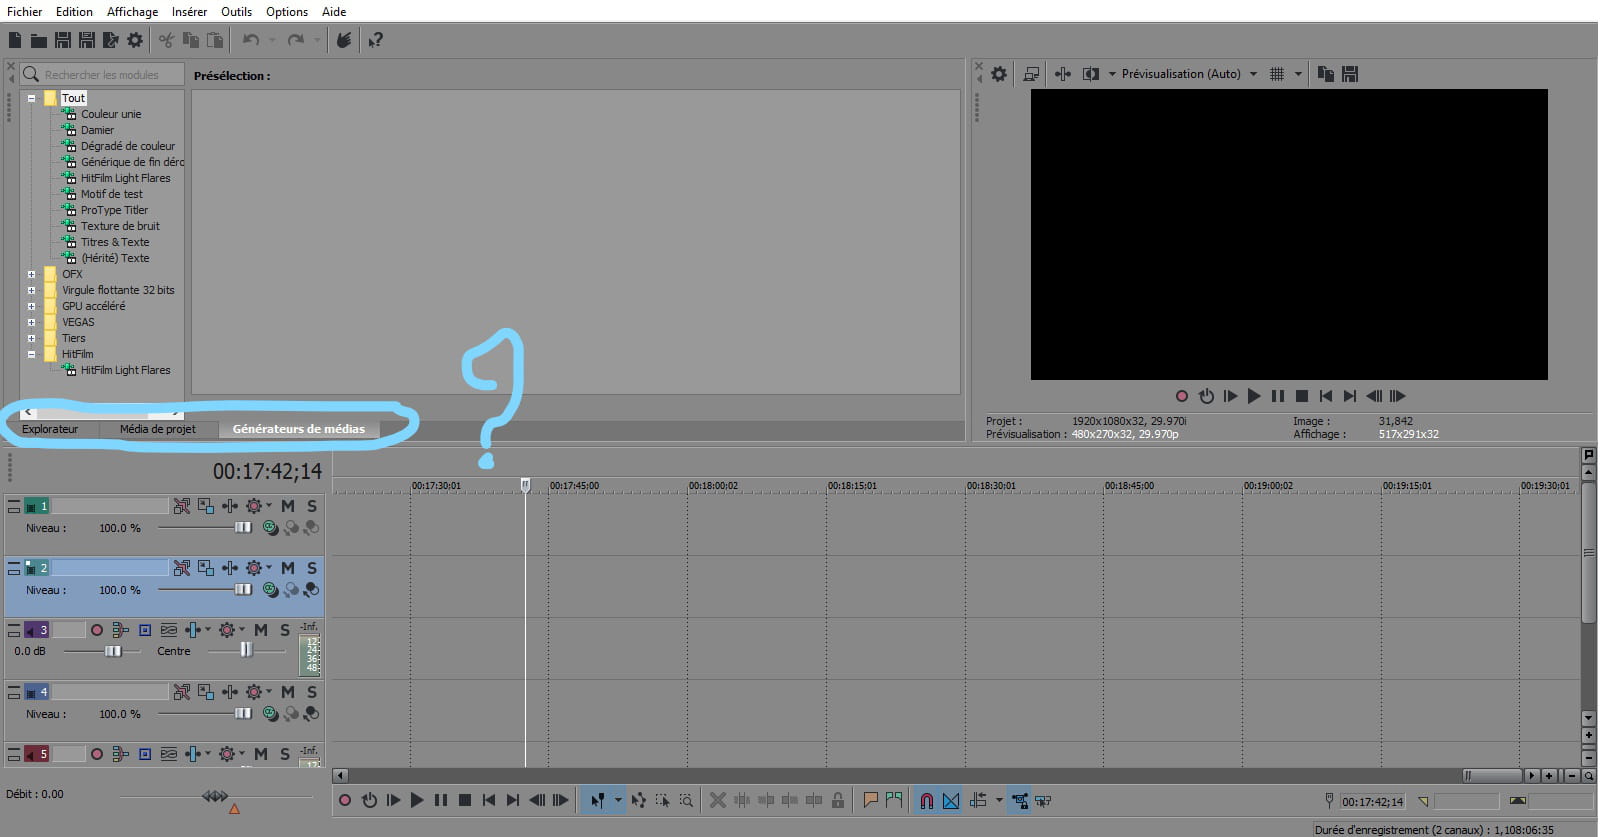Expand the OFX folder

(x=31, y=274)
